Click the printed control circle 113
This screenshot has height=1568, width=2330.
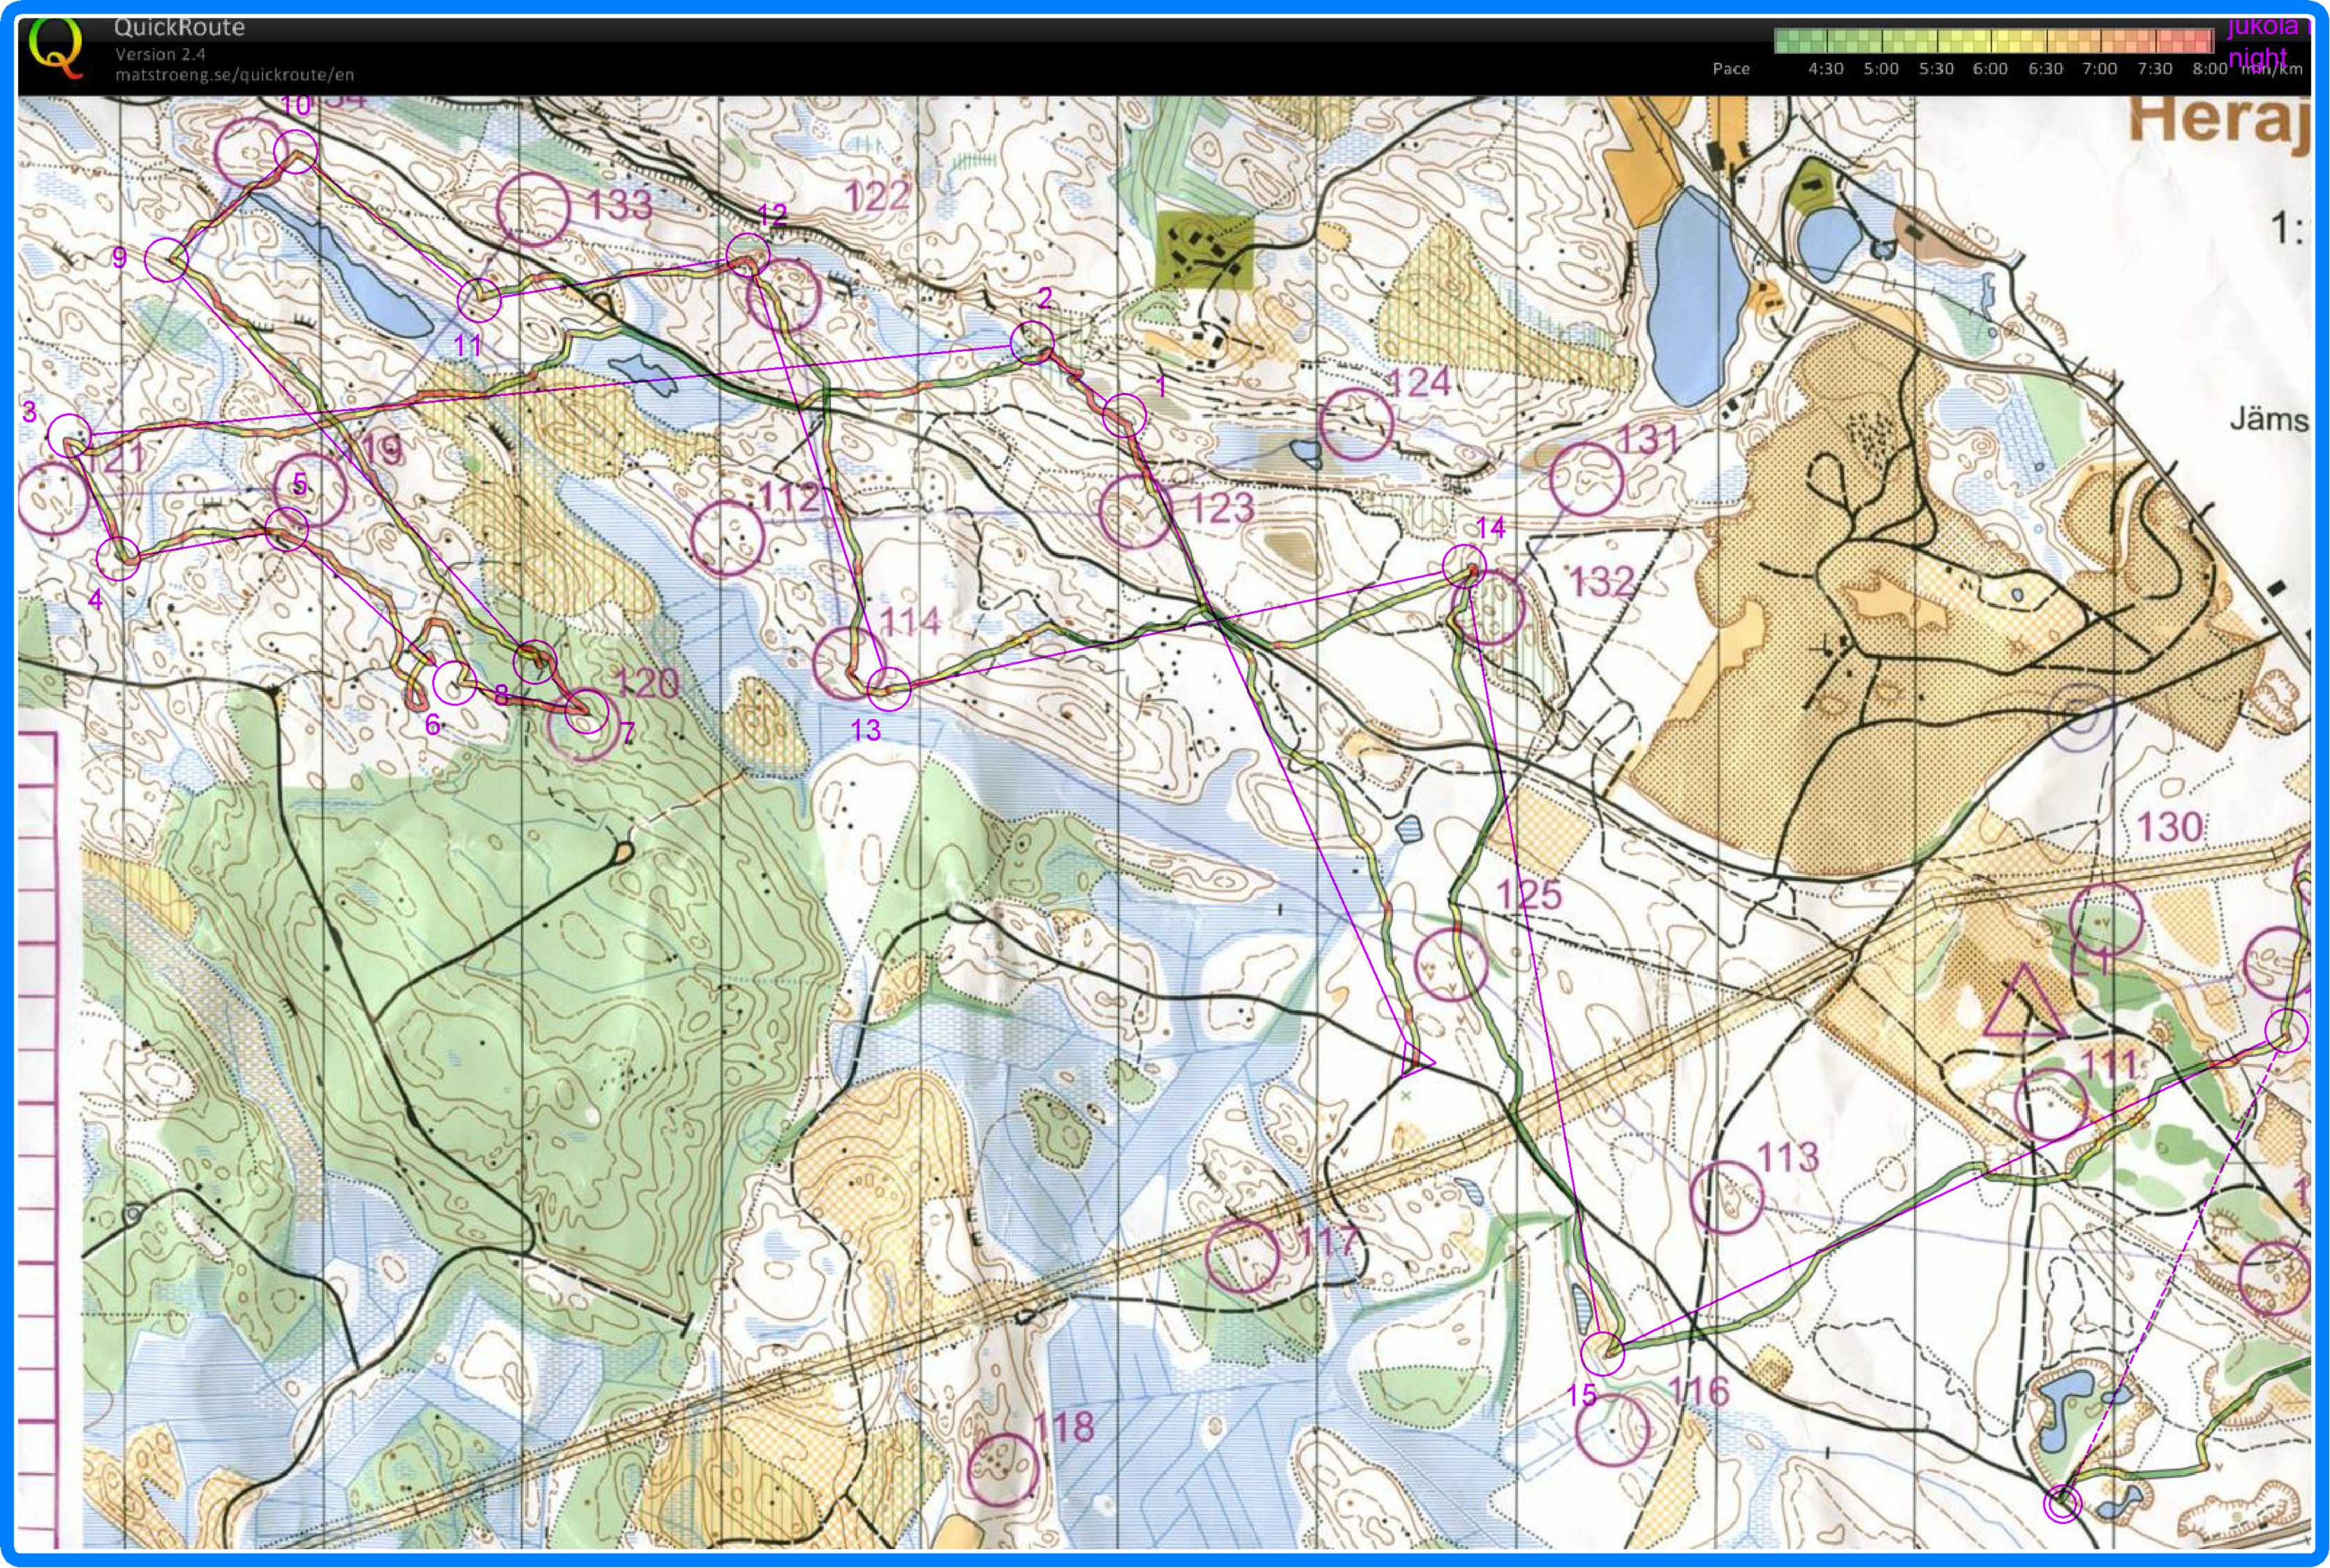pyautogui.click(x=1727, y=1196)
